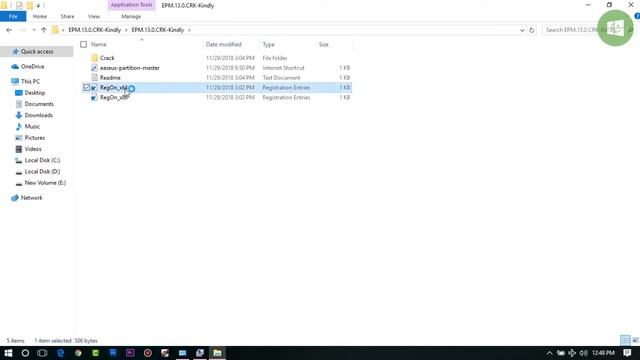Open the address bar history dropdown
This screenshot has width=640, height=360.
(522, 30)
